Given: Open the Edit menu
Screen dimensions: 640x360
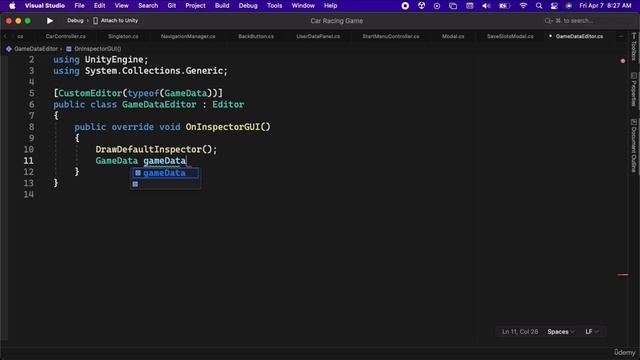Looking at the screenshot, I should click(x=100, y=6).
